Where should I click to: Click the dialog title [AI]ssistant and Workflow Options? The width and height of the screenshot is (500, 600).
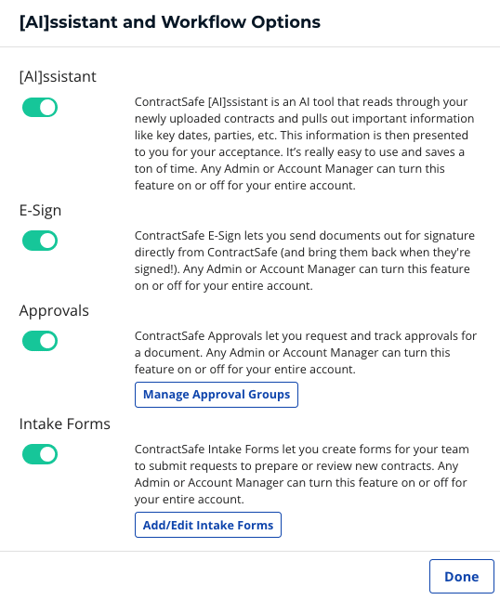[170, 22]
